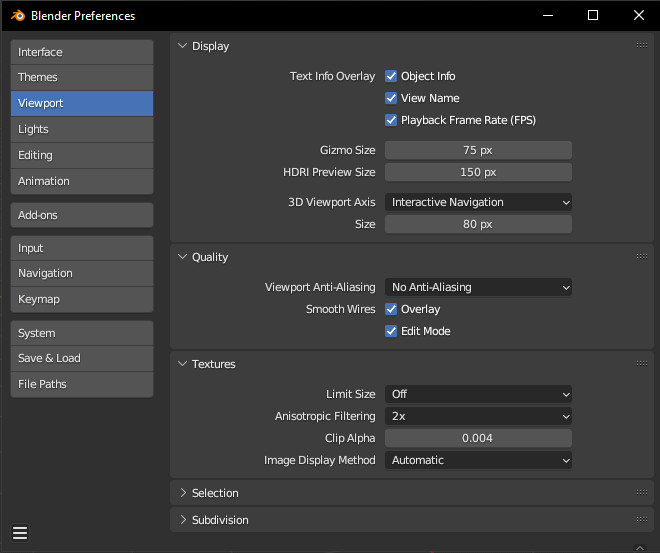Go to the Lights tab
The width and height of the screenshot is (660, 553).
click(82, 130)
